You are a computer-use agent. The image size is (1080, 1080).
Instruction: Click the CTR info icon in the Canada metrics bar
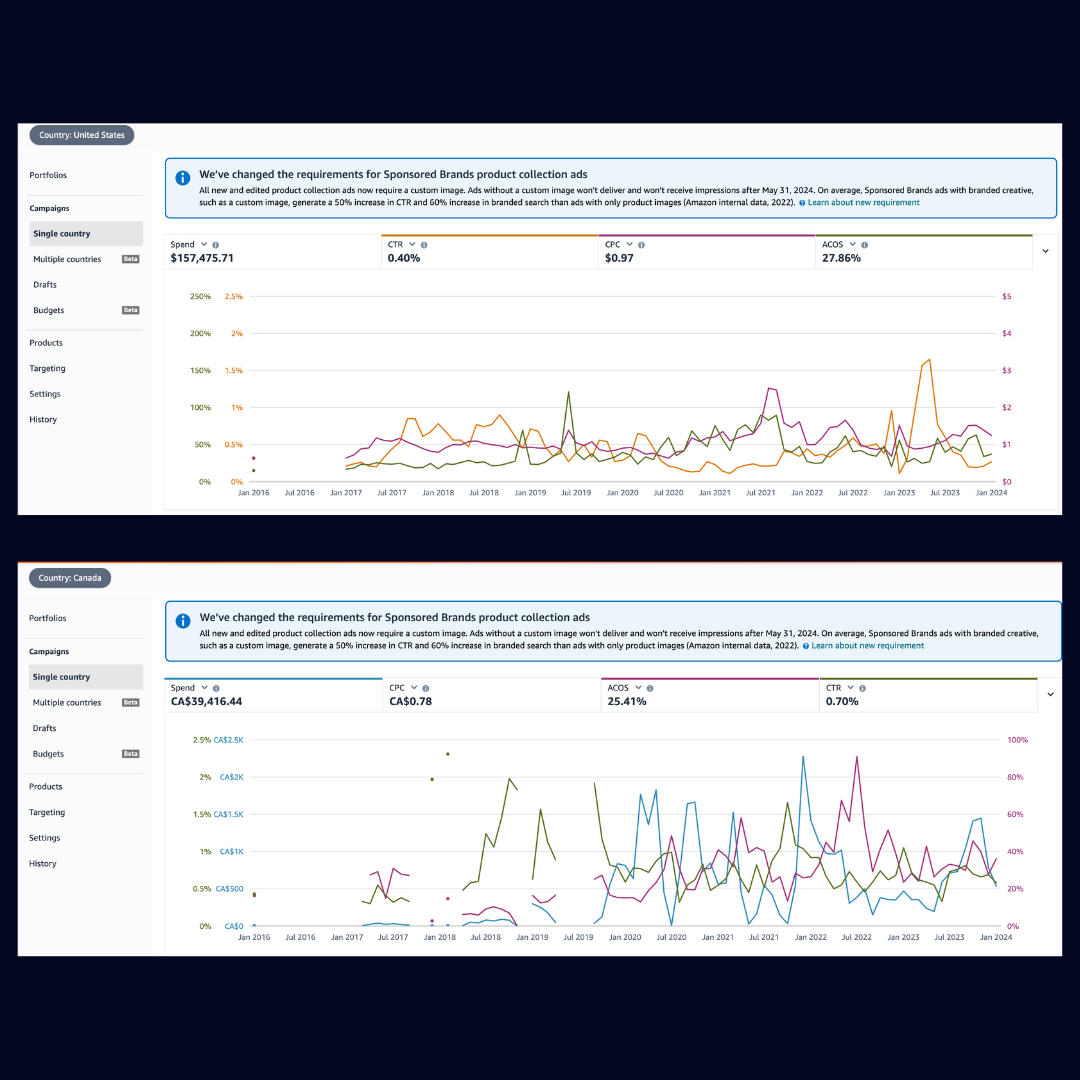pos(863,688)
